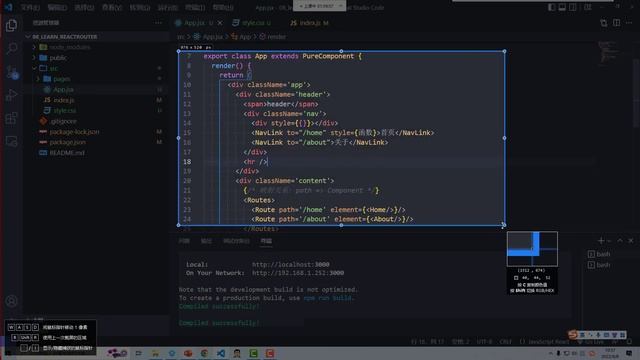Open the 查看 (View) menu
The width and height of the screenshot is (640, 360).
(112, 7)
